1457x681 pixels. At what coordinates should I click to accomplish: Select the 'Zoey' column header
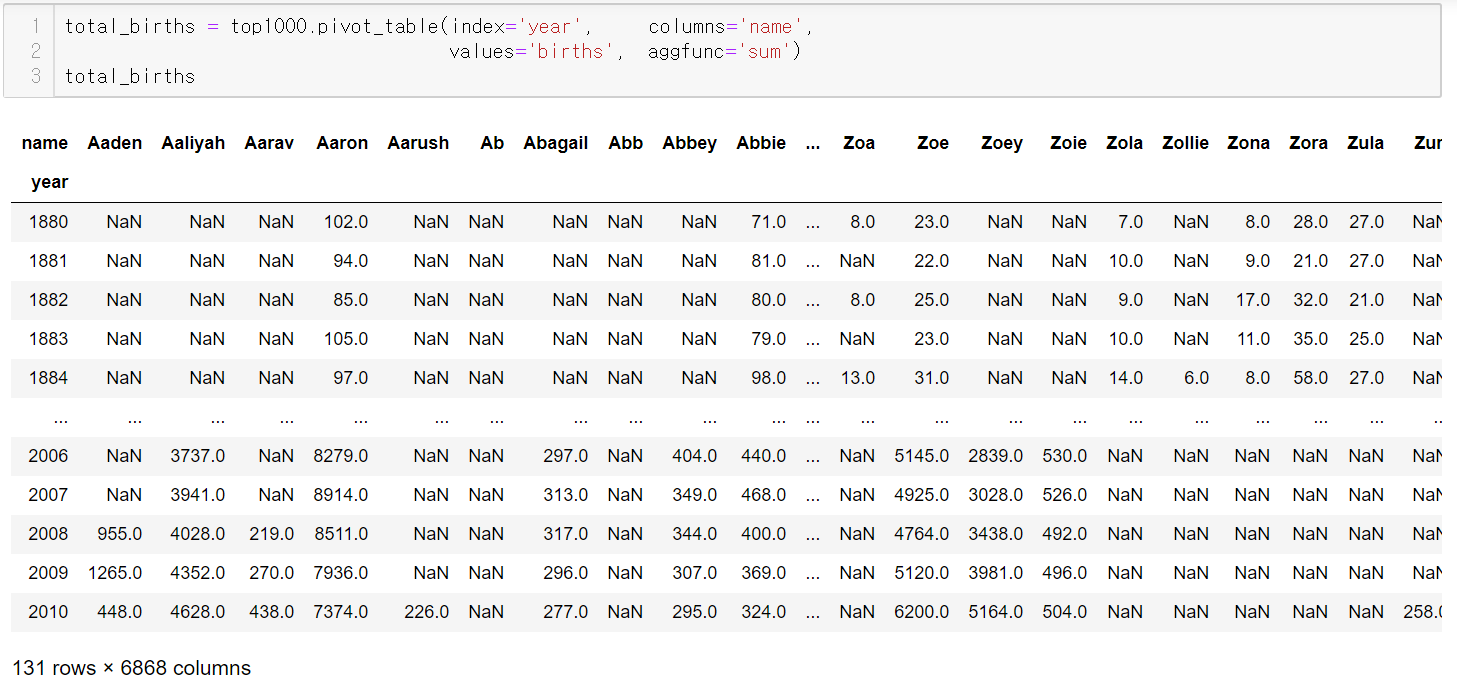click(x=1002, y=143)
